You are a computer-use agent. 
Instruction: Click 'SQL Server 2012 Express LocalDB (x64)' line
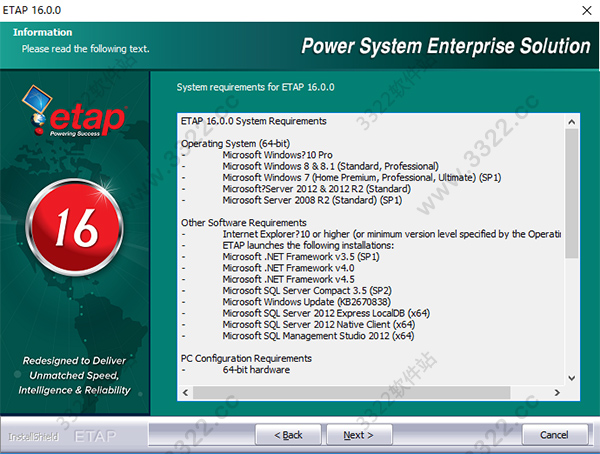pos(326,313)
